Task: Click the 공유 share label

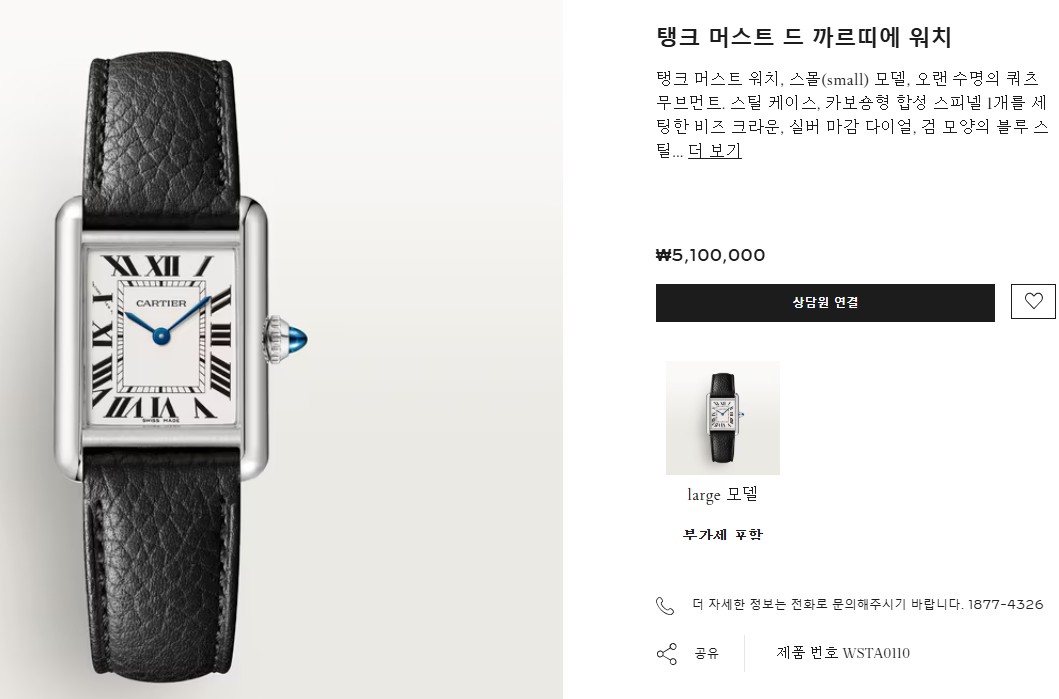Action: coord(706,653)
